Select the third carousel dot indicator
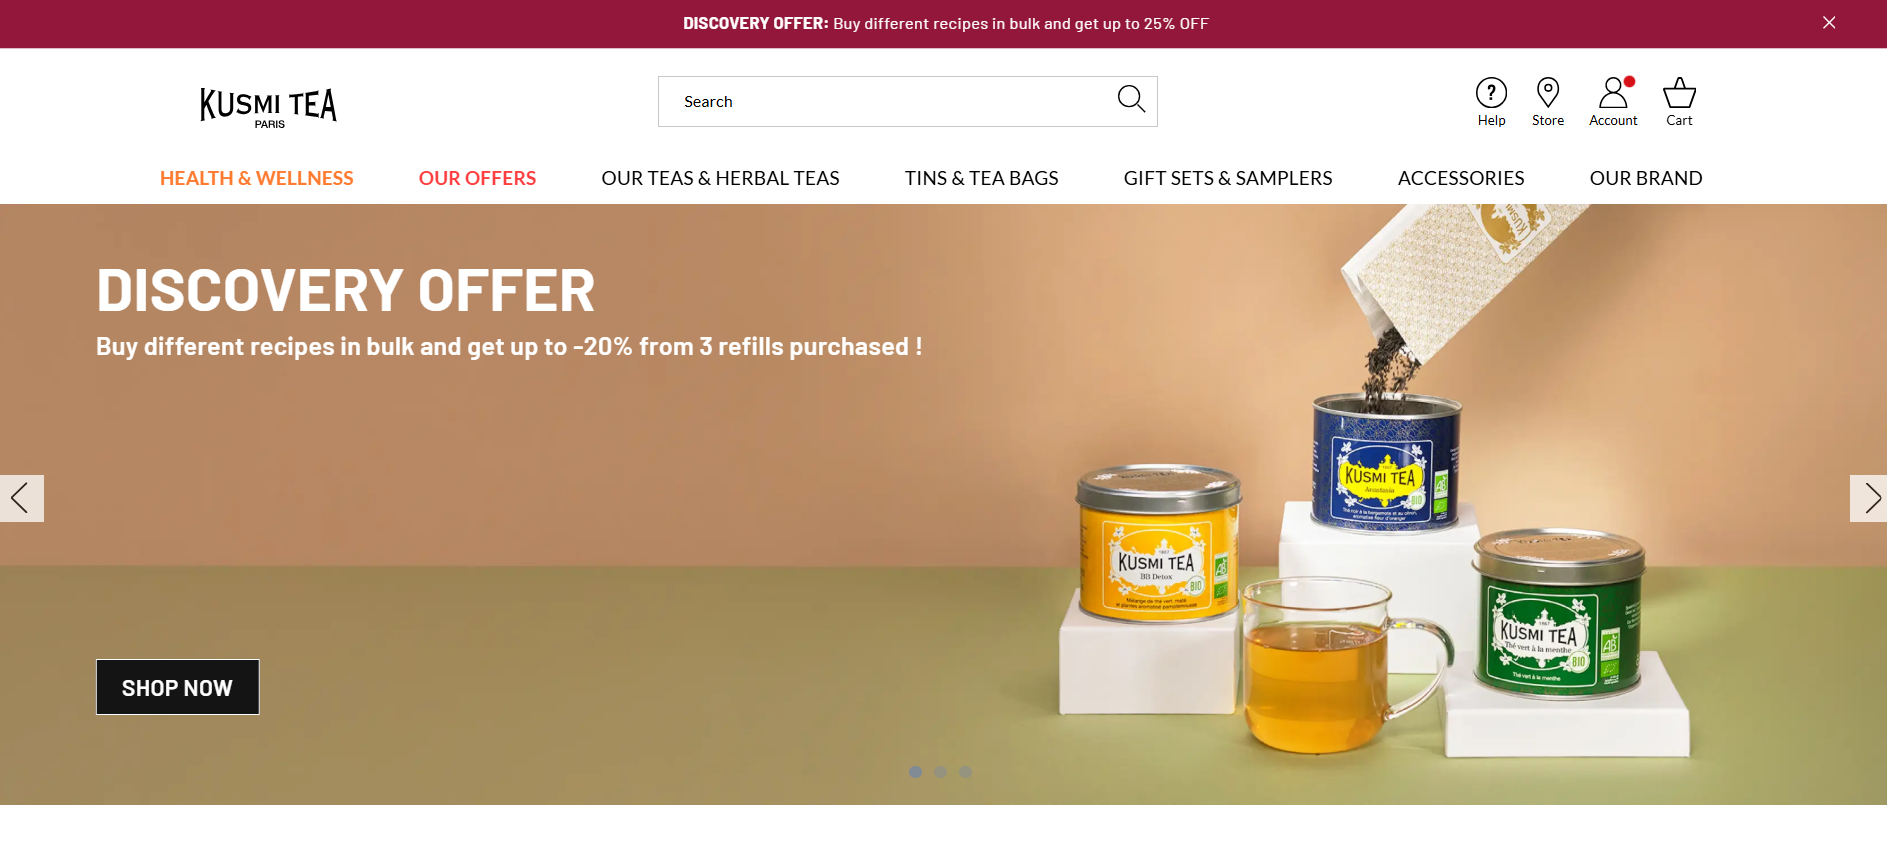This screenshot has width=1887, height=863. point(965,772)
